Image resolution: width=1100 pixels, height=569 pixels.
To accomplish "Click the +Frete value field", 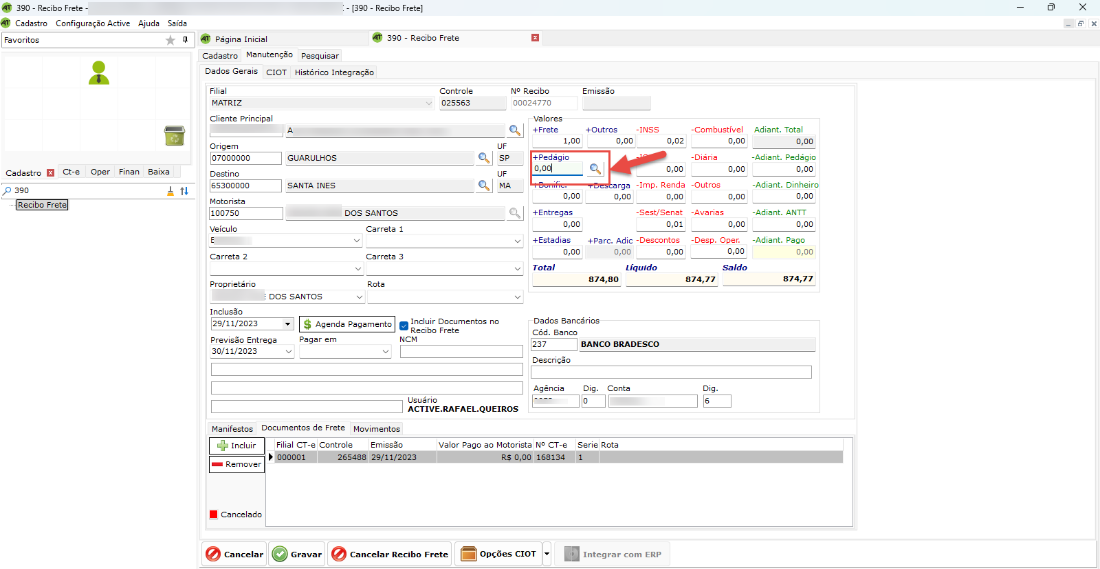I will point(557,142).
